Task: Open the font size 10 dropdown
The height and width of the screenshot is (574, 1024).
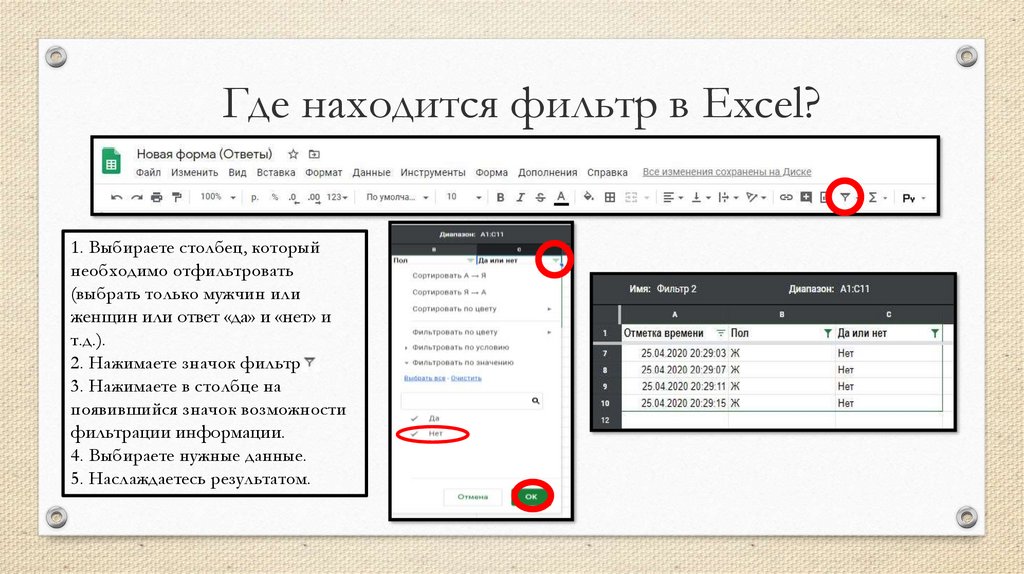Action: click(x=464, y=197)
